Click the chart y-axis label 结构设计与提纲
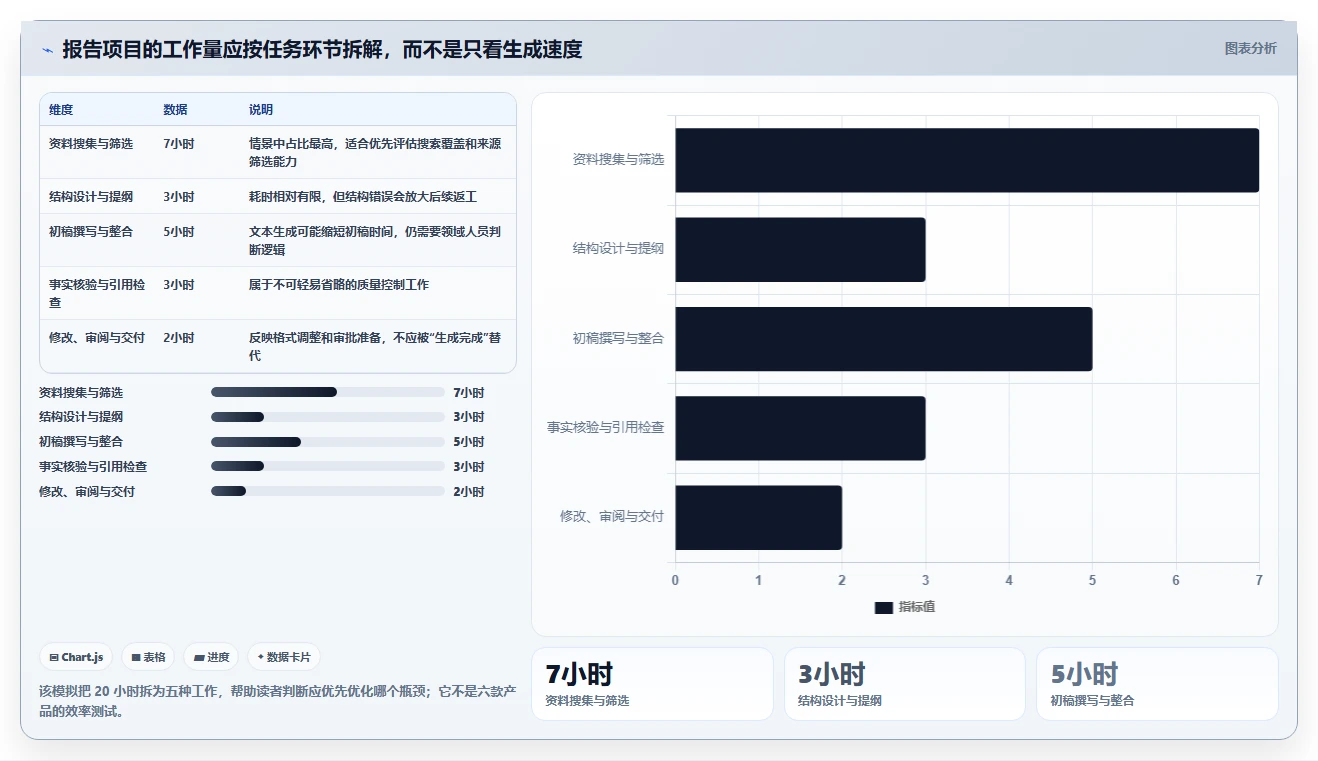1318x761 pixels. [x=618, y=249]
